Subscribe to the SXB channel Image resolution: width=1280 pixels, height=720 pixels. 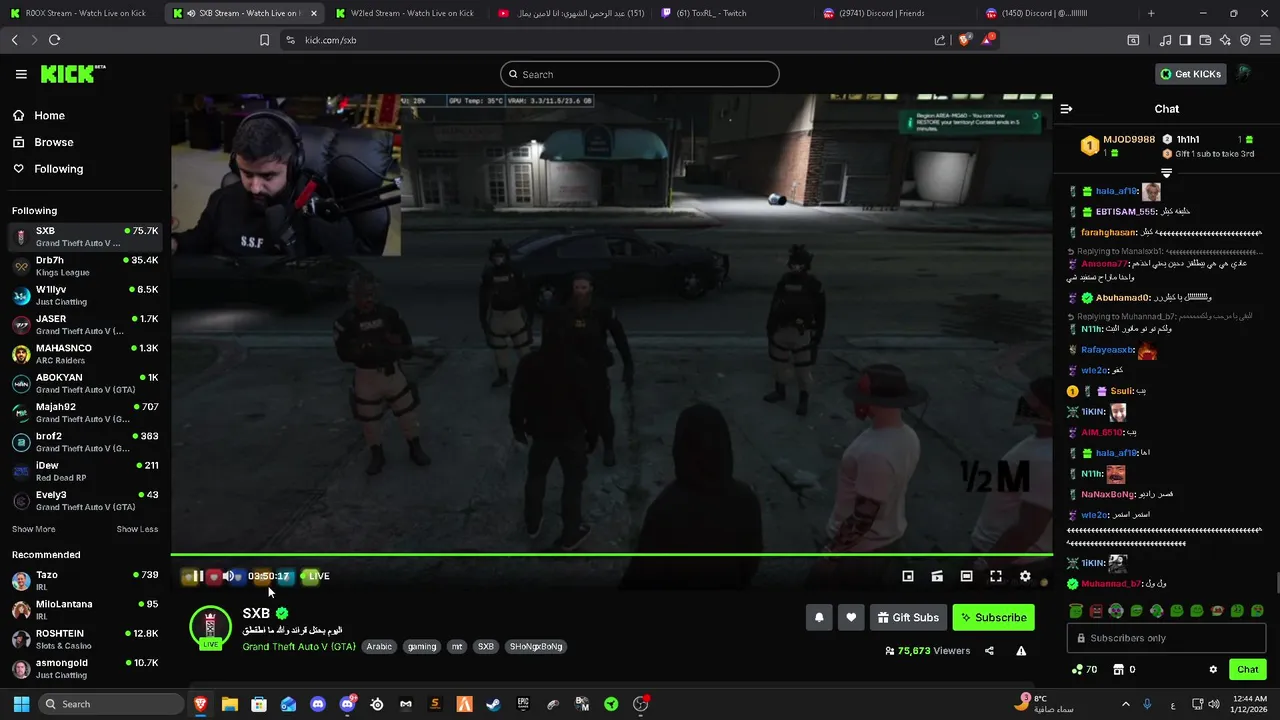[x=994, y=618]
